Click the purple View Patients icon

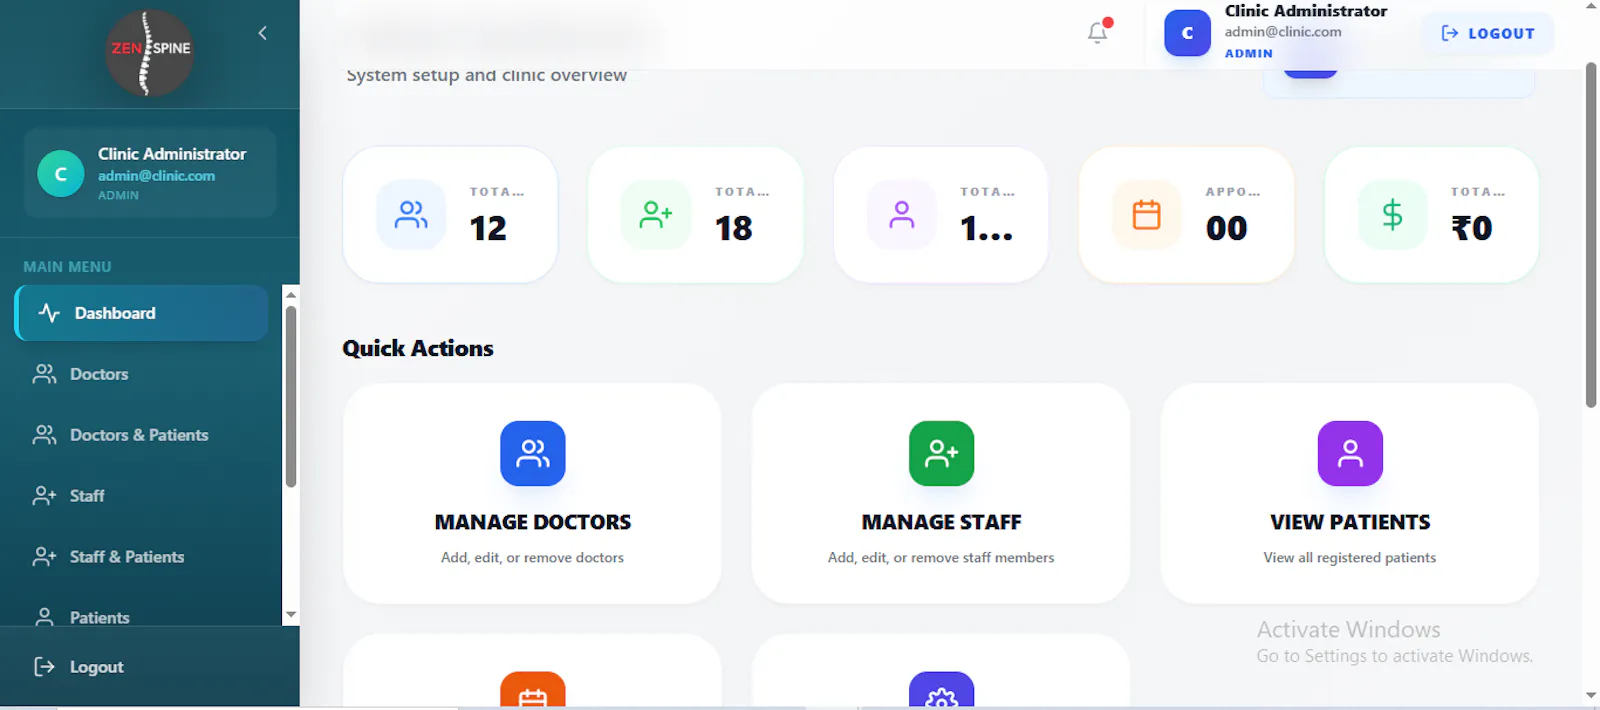pyautogui.click(x=1350, y=453)
